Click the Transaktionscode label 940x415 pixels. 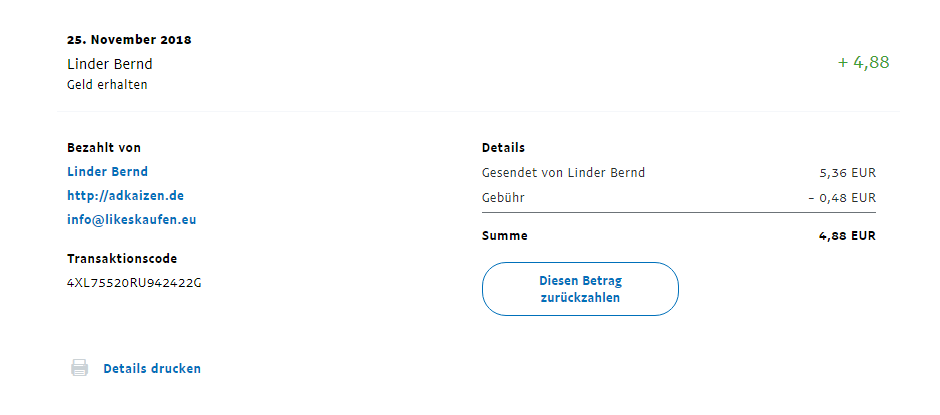(x=122, y=259)
